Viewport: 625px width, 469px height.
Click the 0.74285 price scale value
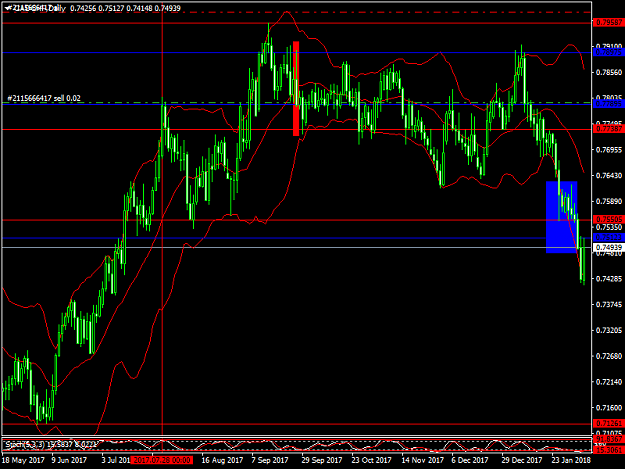(x=609, y=279)
